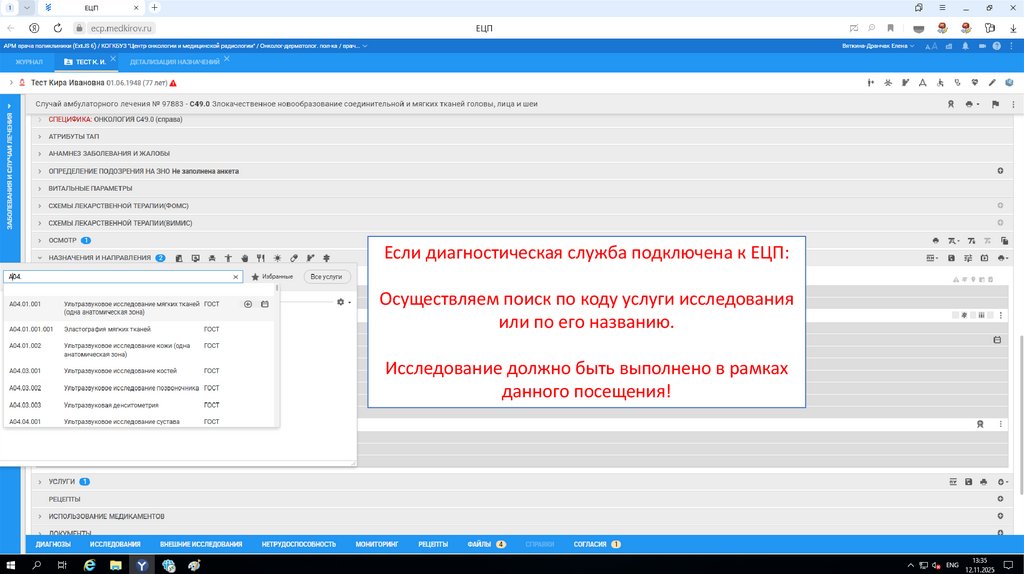Image resolution: width=1024 pixels, height=574 pixels.
Task: Clear the service search field with X
Action: (236, 276)
